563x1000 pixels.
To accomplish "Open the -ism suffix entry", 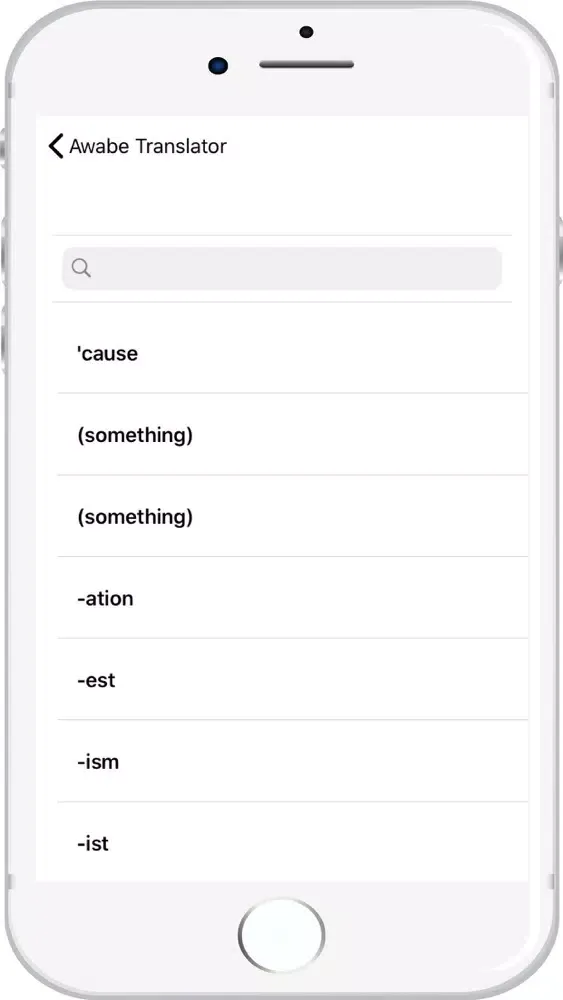I will coord(293,761).
